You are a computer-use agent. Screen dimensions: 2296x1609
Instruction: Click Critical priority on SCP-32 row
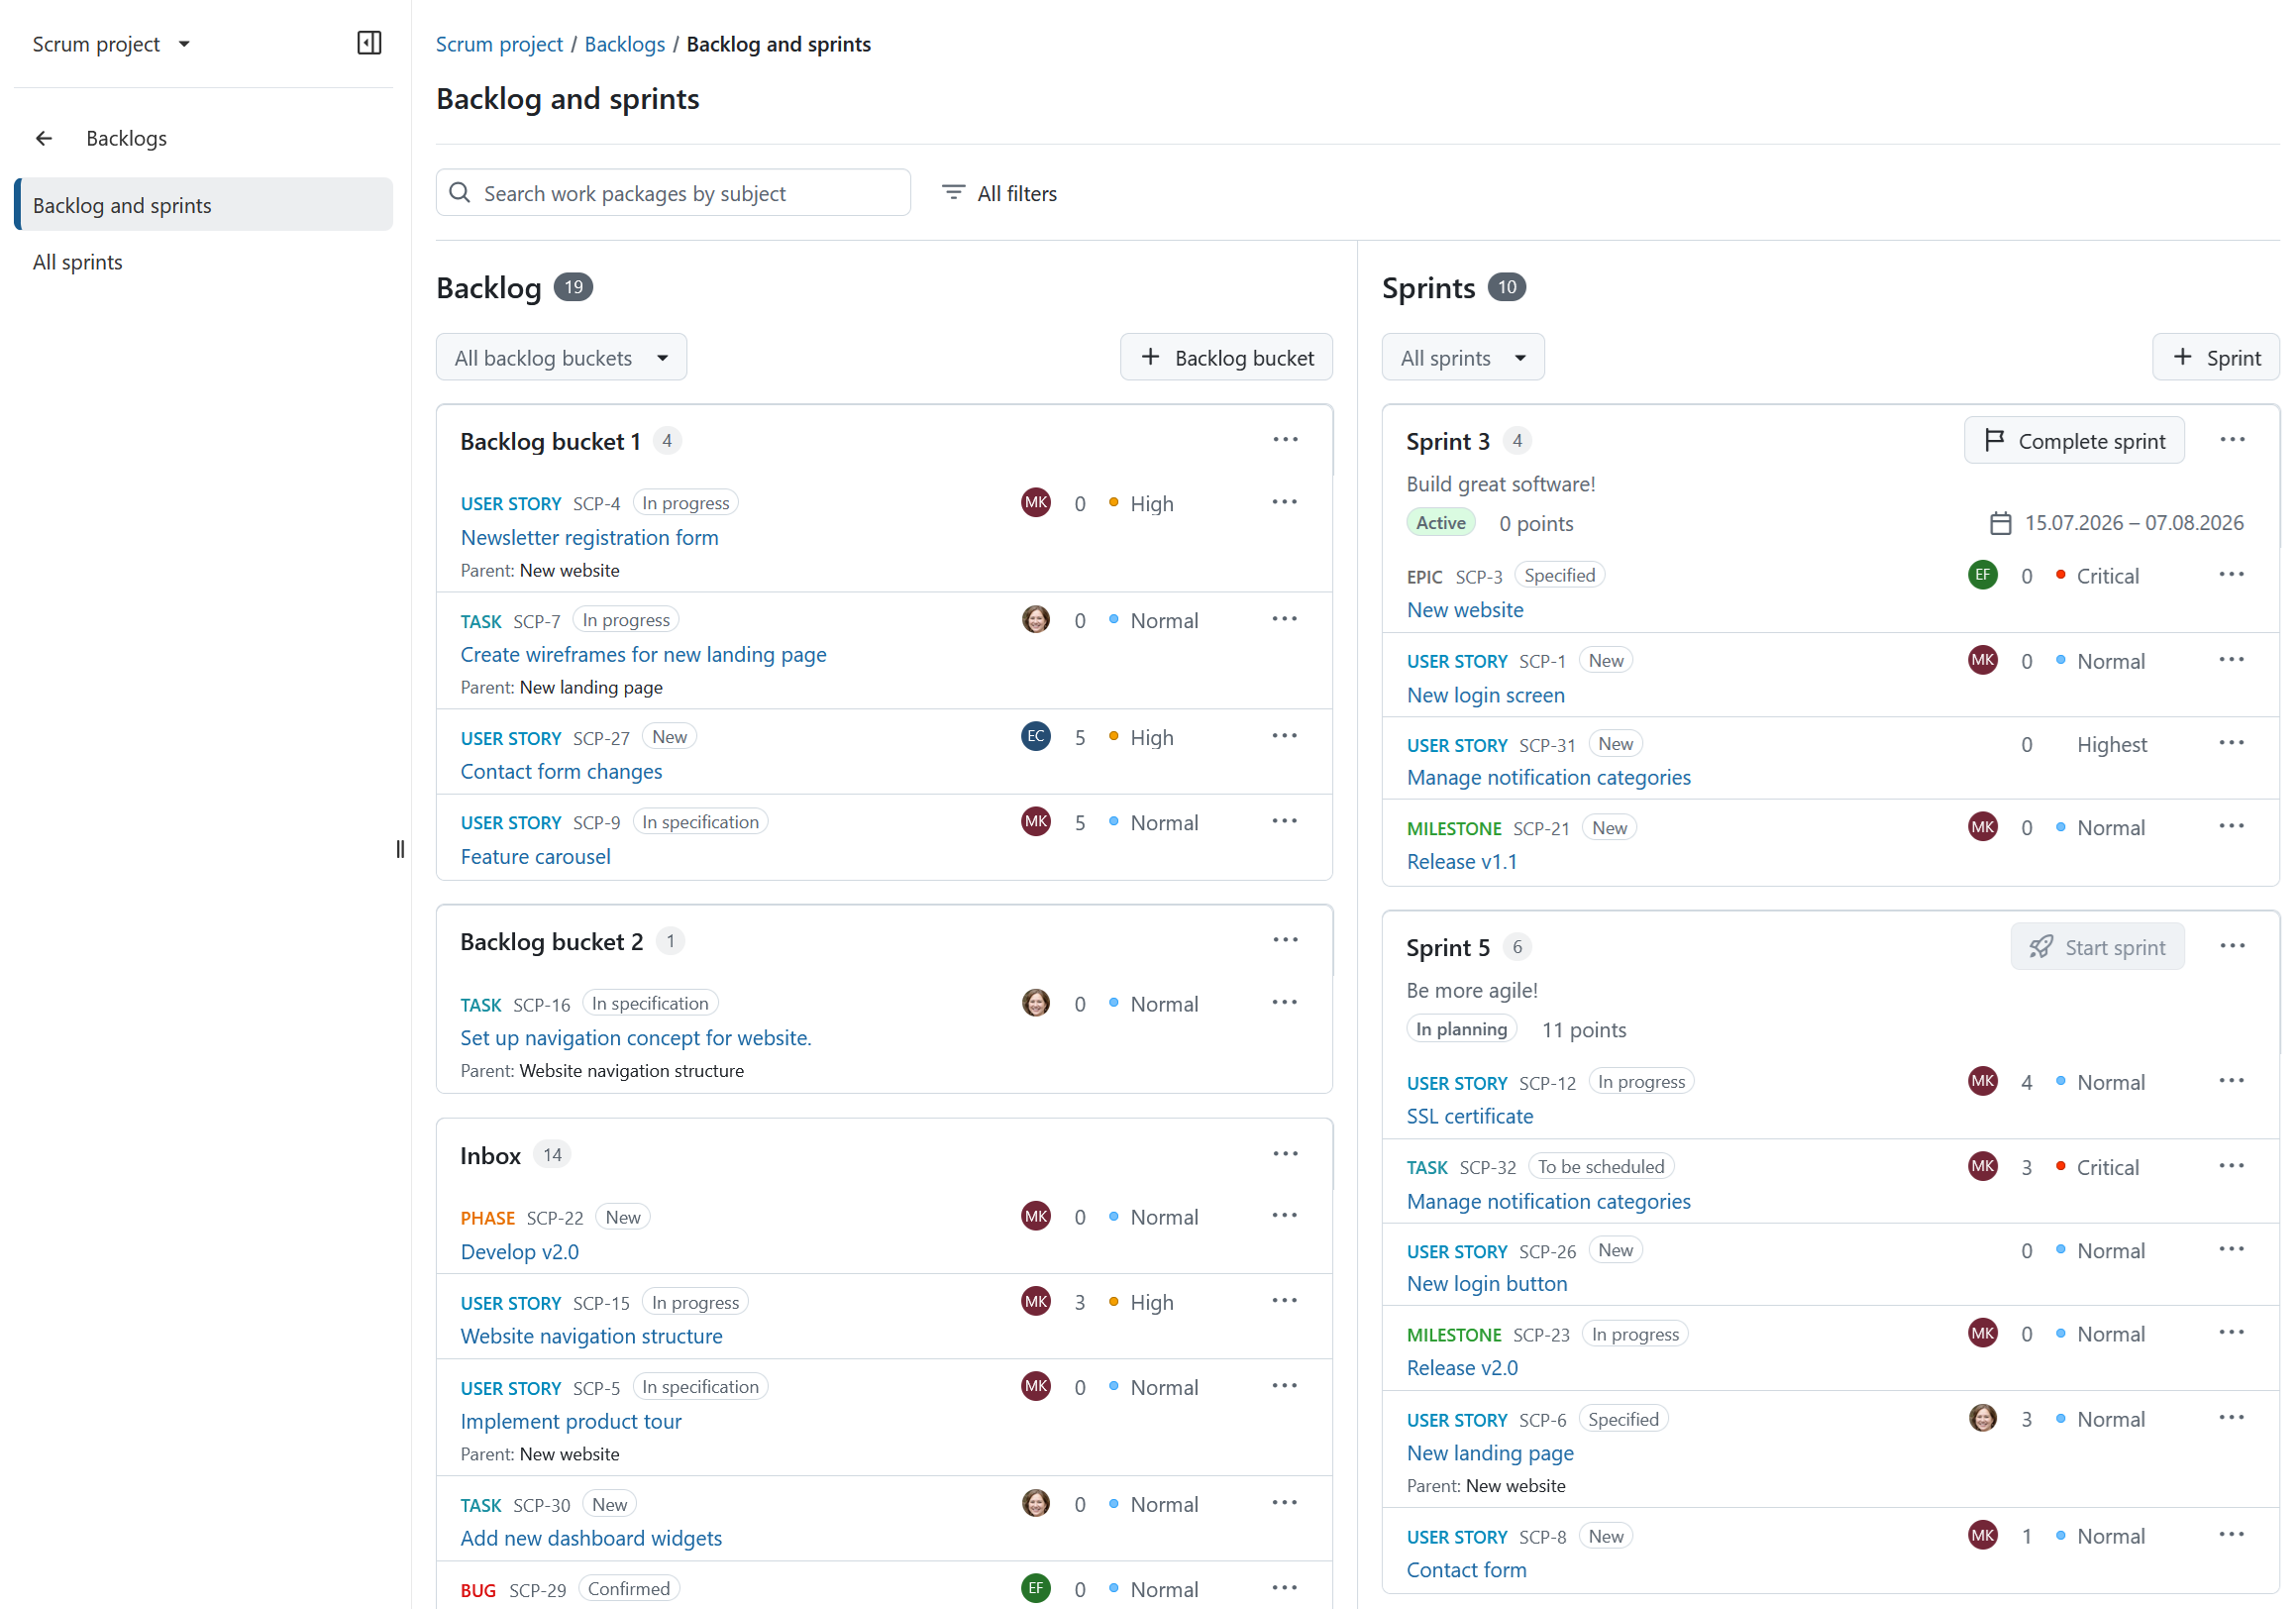point(2097,1167)
